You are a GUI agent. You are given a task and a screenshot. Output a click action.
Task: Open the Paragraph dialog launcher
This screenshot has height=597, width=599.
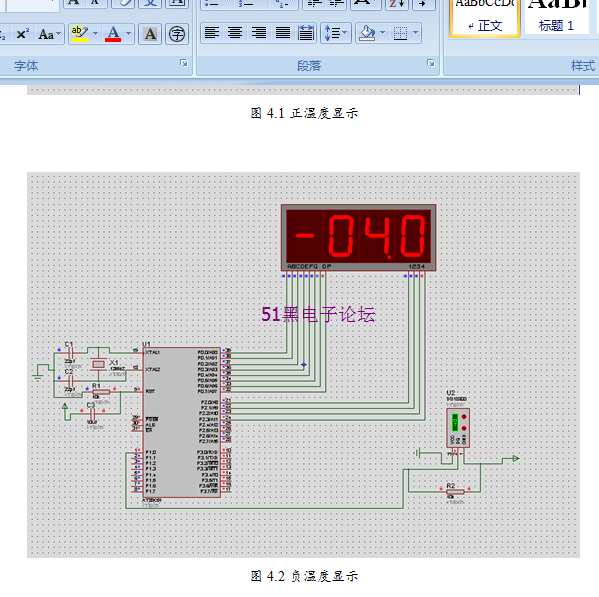click(431, 63)
